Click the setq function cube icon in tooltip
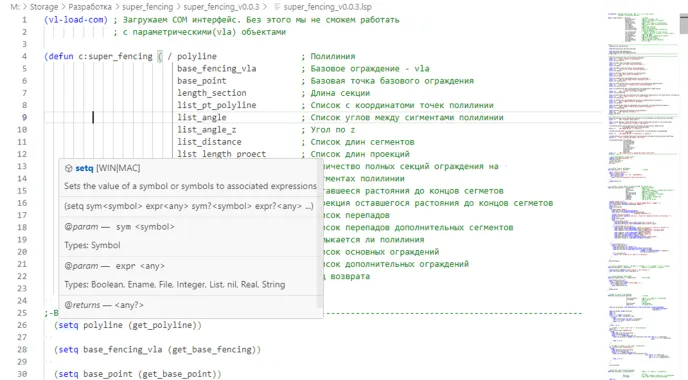The image size is (688, 380). 68,168
